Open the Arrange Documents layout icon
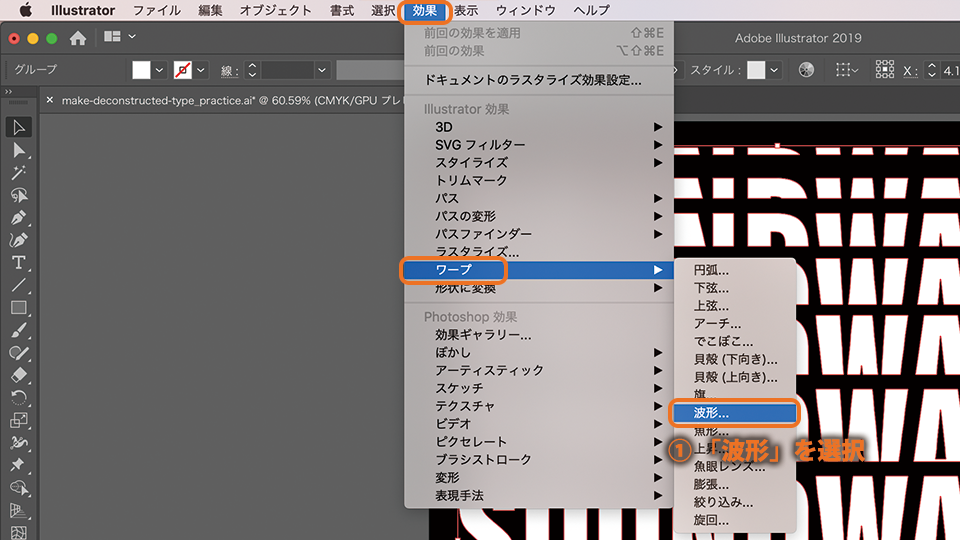Image resolution: width=960 pixels, height=540 pixels. pyautogui.click(x=112, y=37)
